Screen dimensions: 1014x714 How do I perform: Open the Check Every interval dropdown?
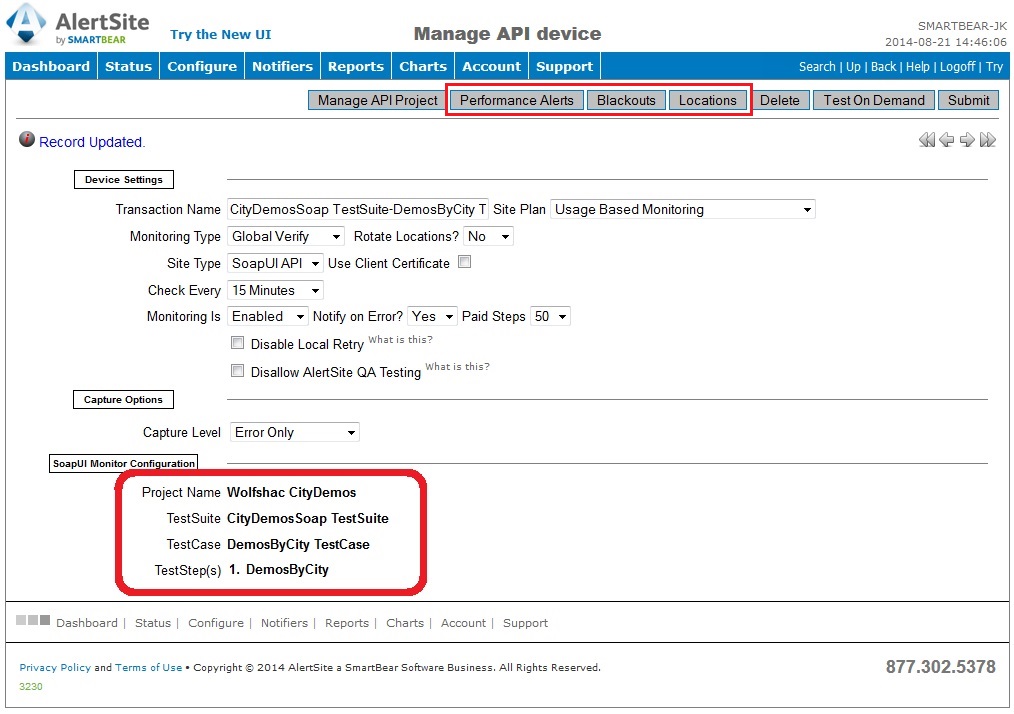[x=275, y=290]
